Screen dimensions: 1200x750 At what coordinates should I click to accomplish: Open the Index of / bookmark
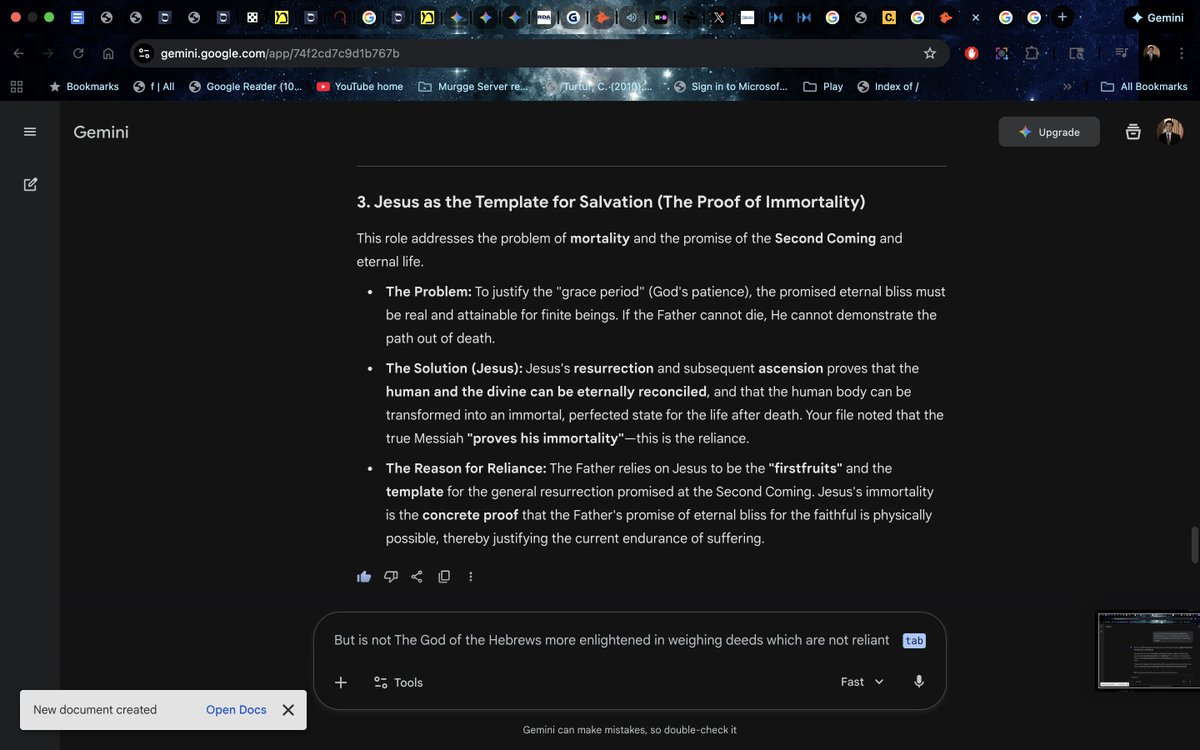click(888, 87)
